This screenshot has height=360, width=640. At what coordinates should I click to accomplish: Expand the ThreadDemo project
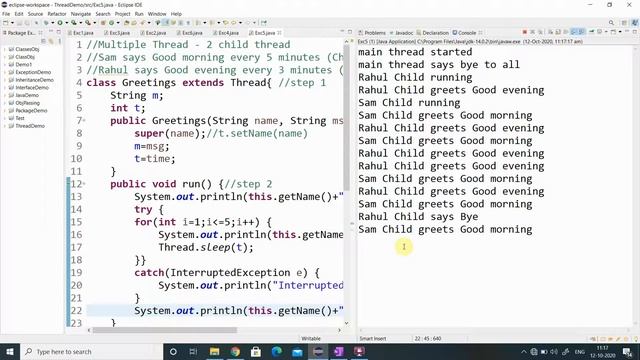5,126
